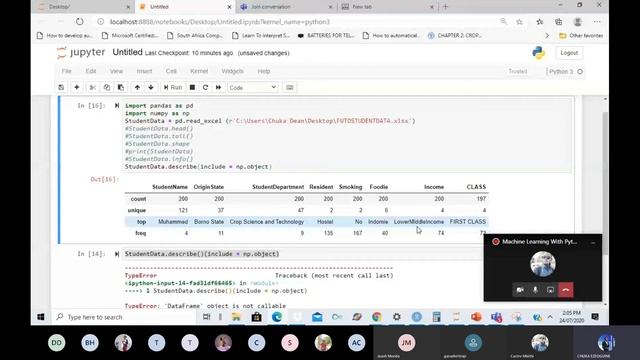
Task: Open the Collections icon in browser toolbar
Action: 558,22
